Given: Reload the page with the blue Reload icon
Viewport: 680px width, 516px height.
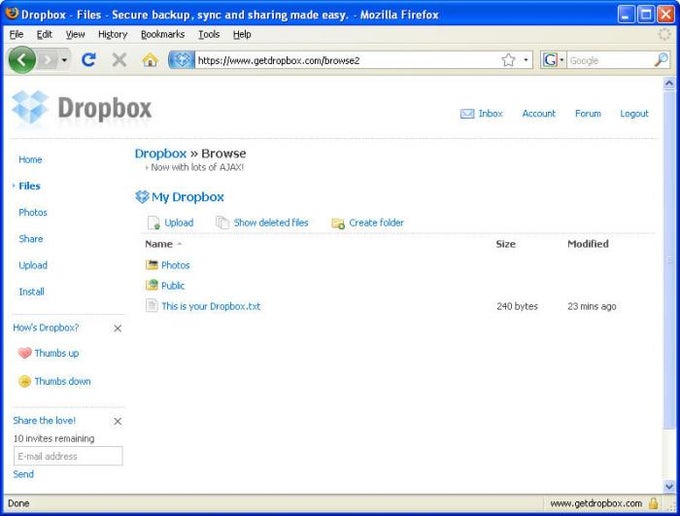Looking at the screenshot, I should [x=89, y=60].
